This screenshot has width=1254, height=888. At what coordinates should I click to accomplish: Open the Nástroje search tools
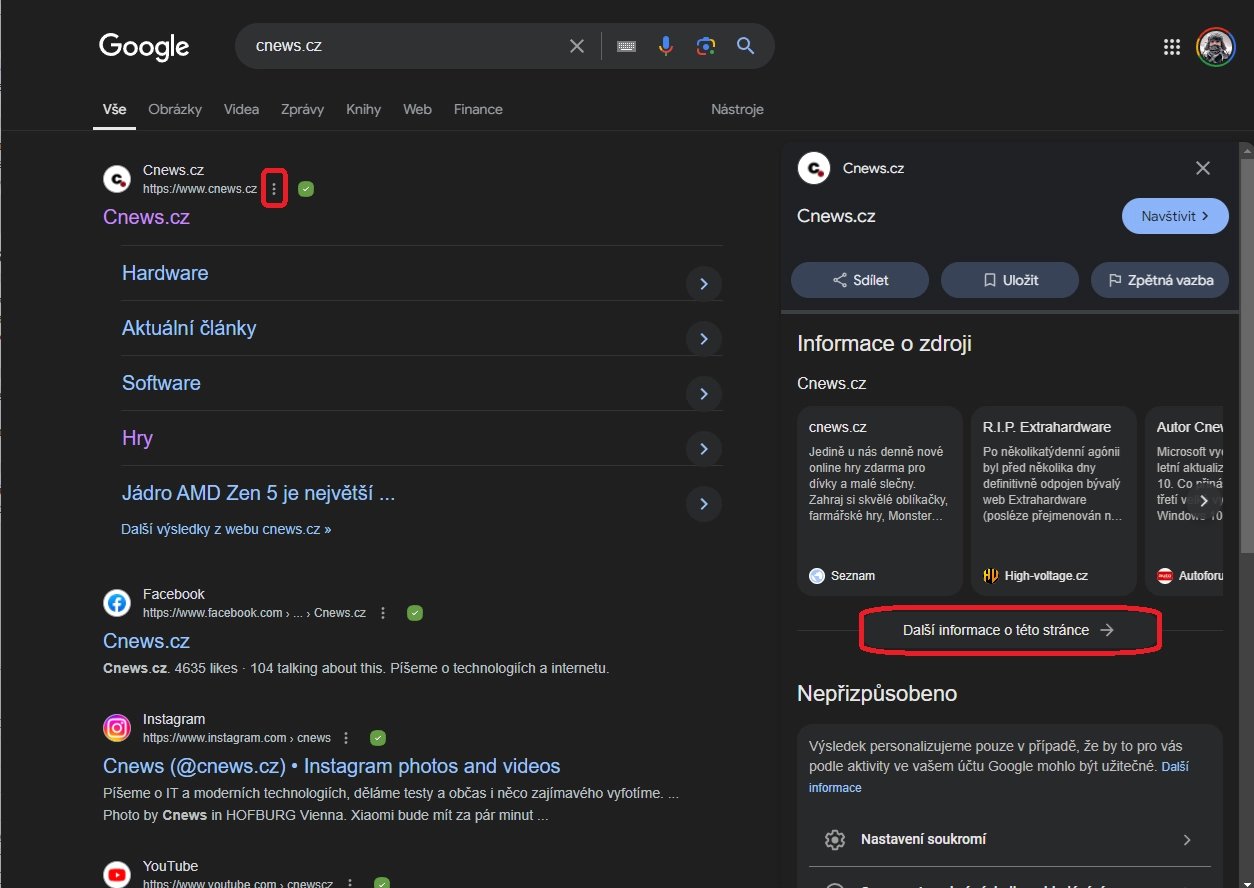(x=737, y=109)
